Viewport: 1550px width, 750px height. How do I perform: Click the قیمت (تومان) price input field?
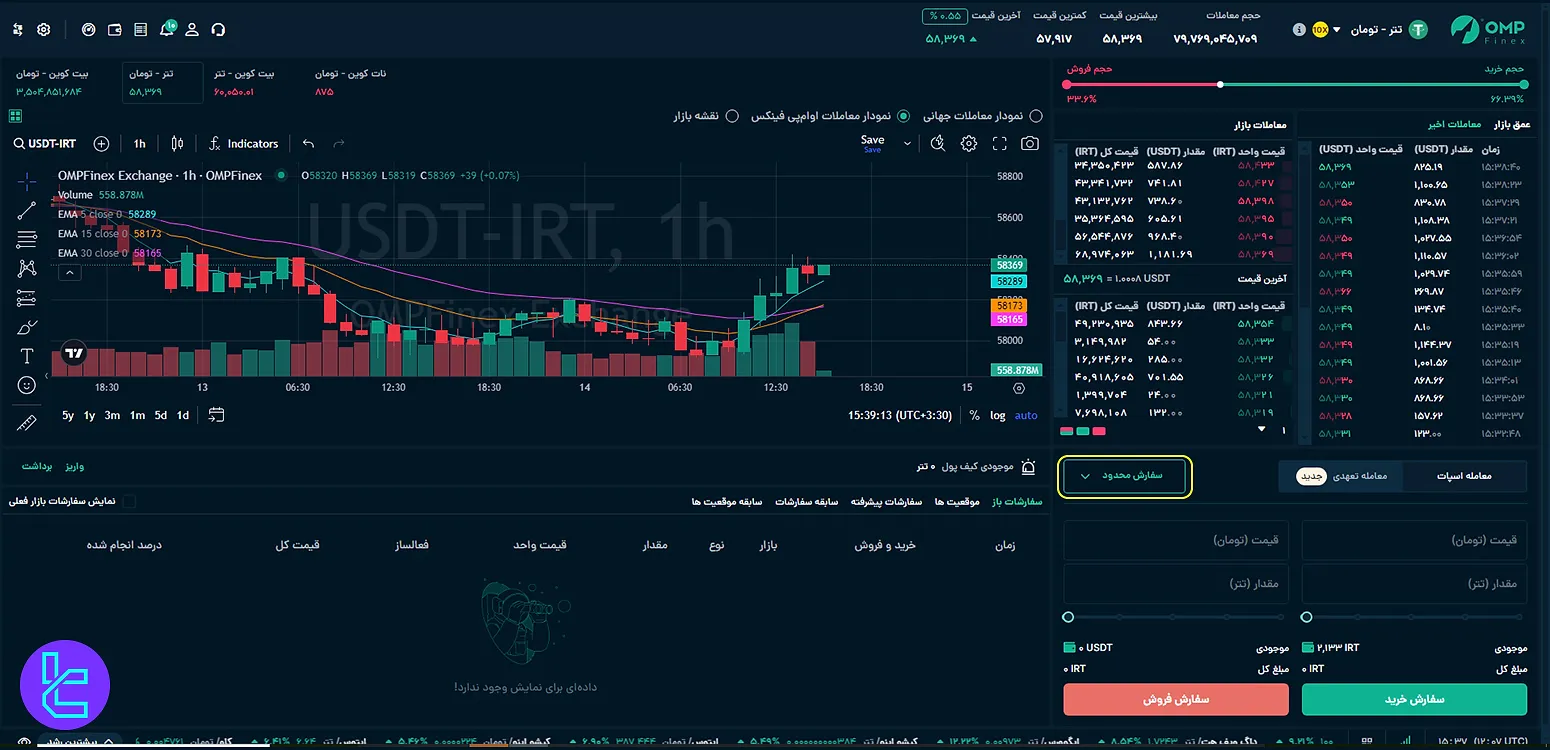[x=1413, y=539]
